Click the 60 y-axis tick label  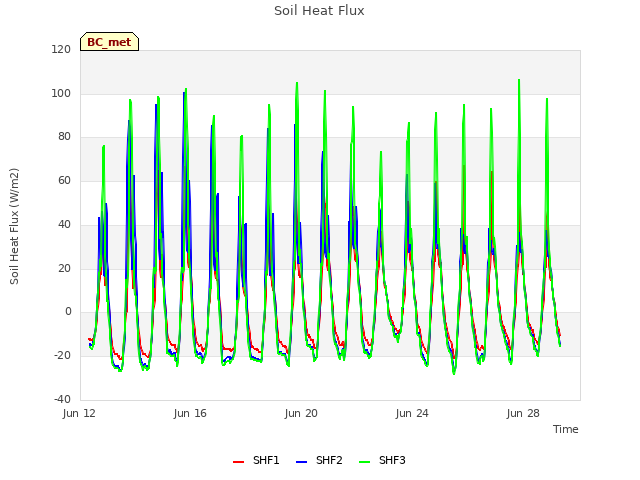[64, 180]
